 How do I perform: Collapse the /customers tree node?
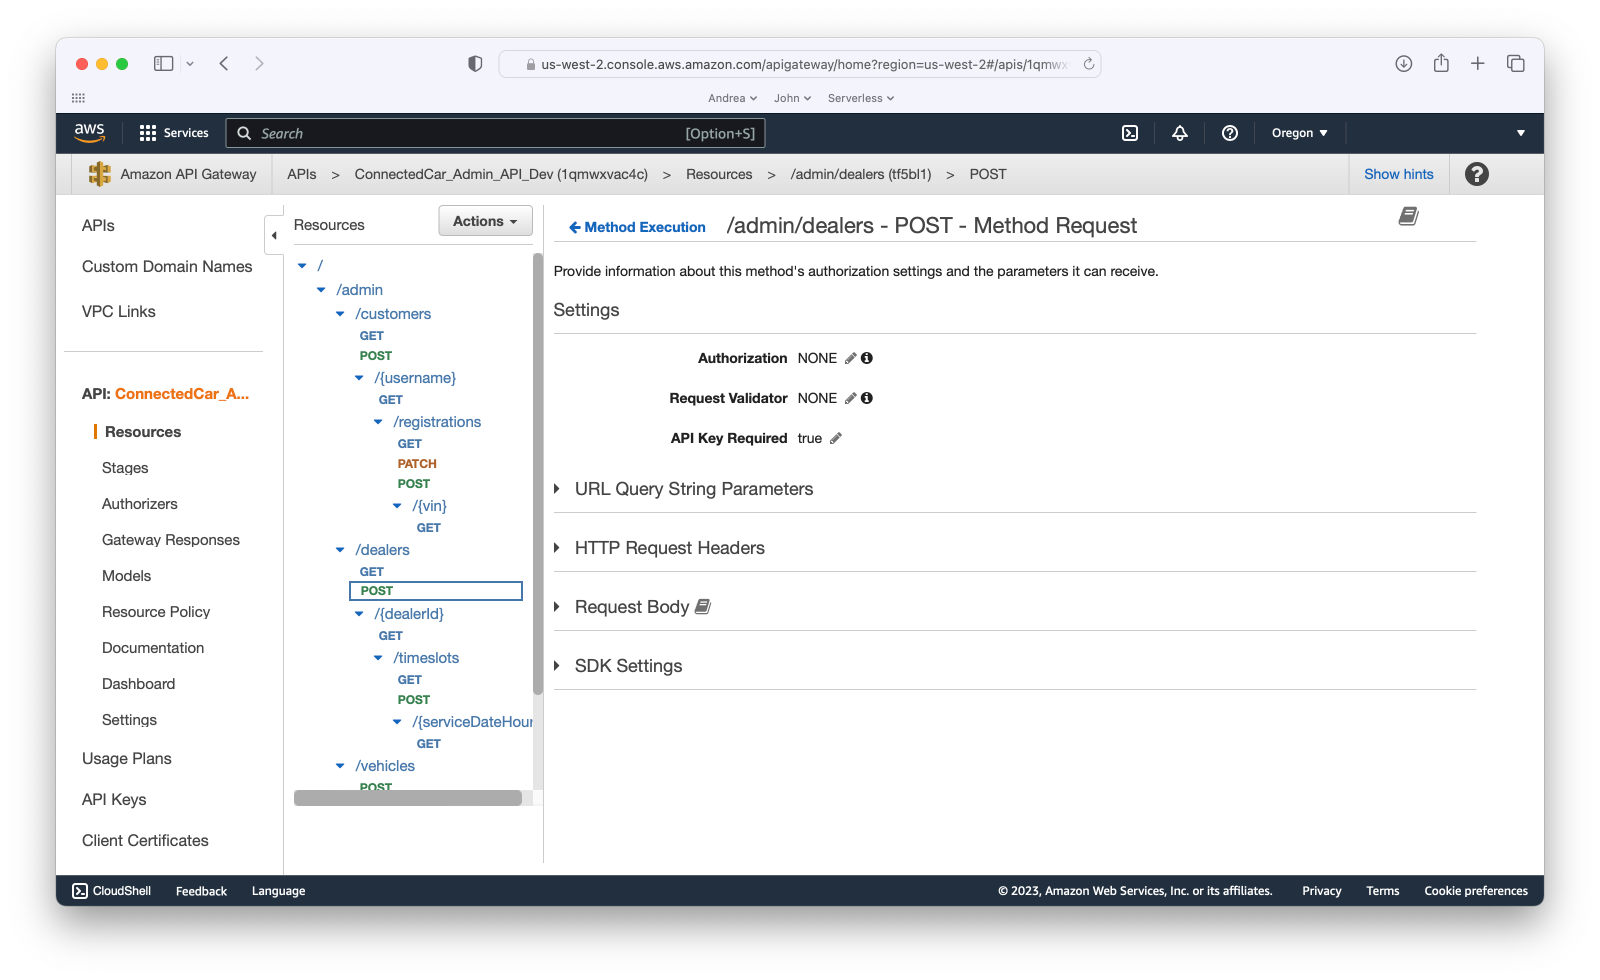pos(340,314)
